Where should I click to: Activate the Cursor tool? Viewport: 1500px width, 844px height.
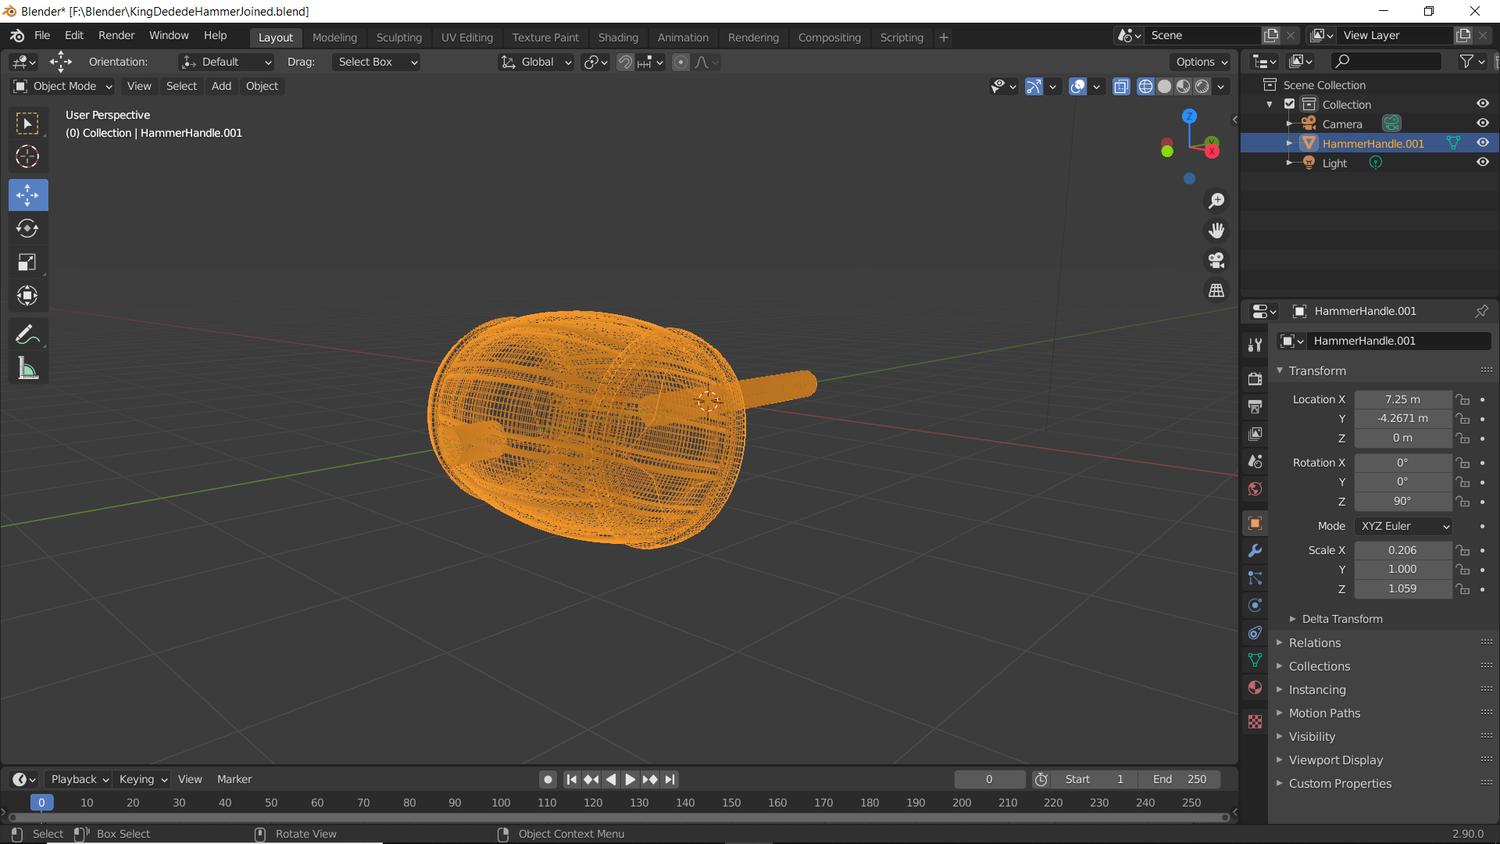coord(27,157)
